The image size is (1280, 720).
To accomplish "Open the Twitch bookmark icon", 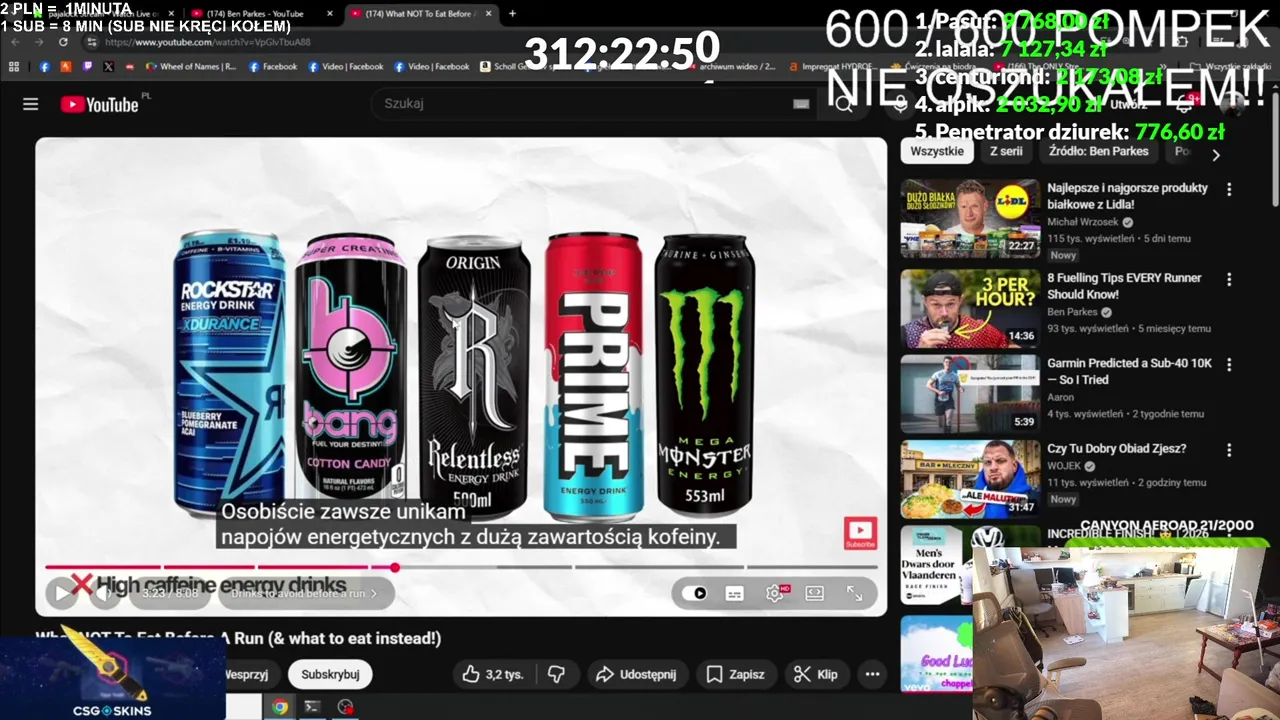I will point(87,67).
